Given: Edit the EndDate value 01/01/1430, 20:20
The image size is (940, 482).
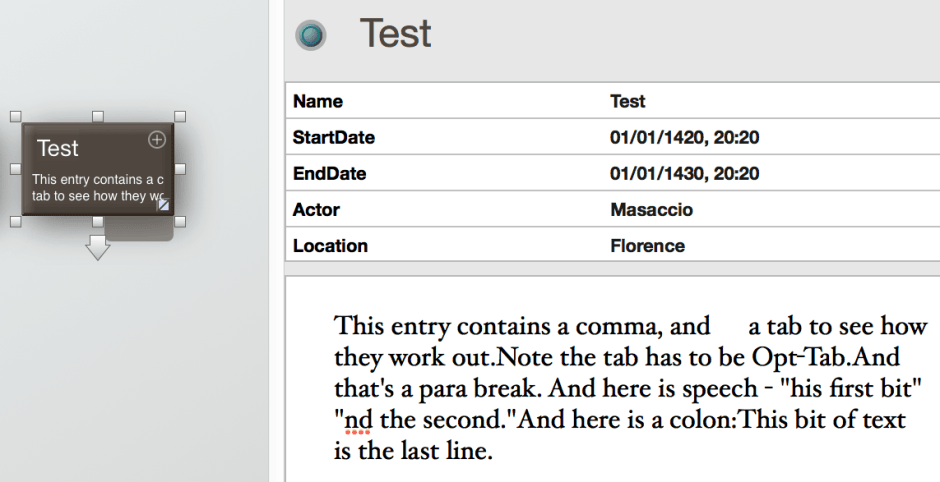Looking at the screenshot, I should point(684,173).
